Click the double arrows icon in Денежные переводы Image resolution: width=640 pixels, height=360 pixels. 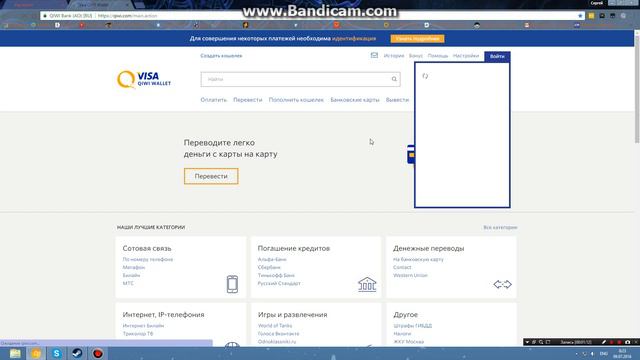(502, 284)
